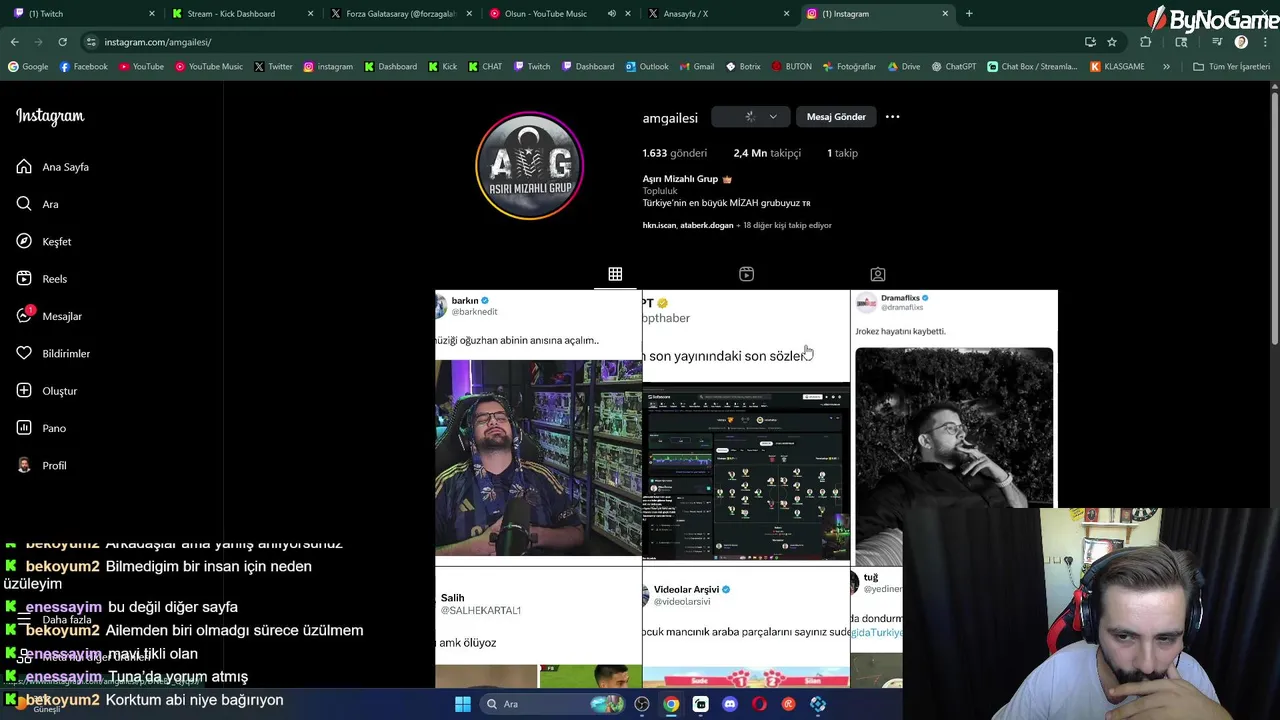Open the Salih post thumbnail
Image resolution: width=1280 pixels, height=720 pixels.
pos(538,627)
